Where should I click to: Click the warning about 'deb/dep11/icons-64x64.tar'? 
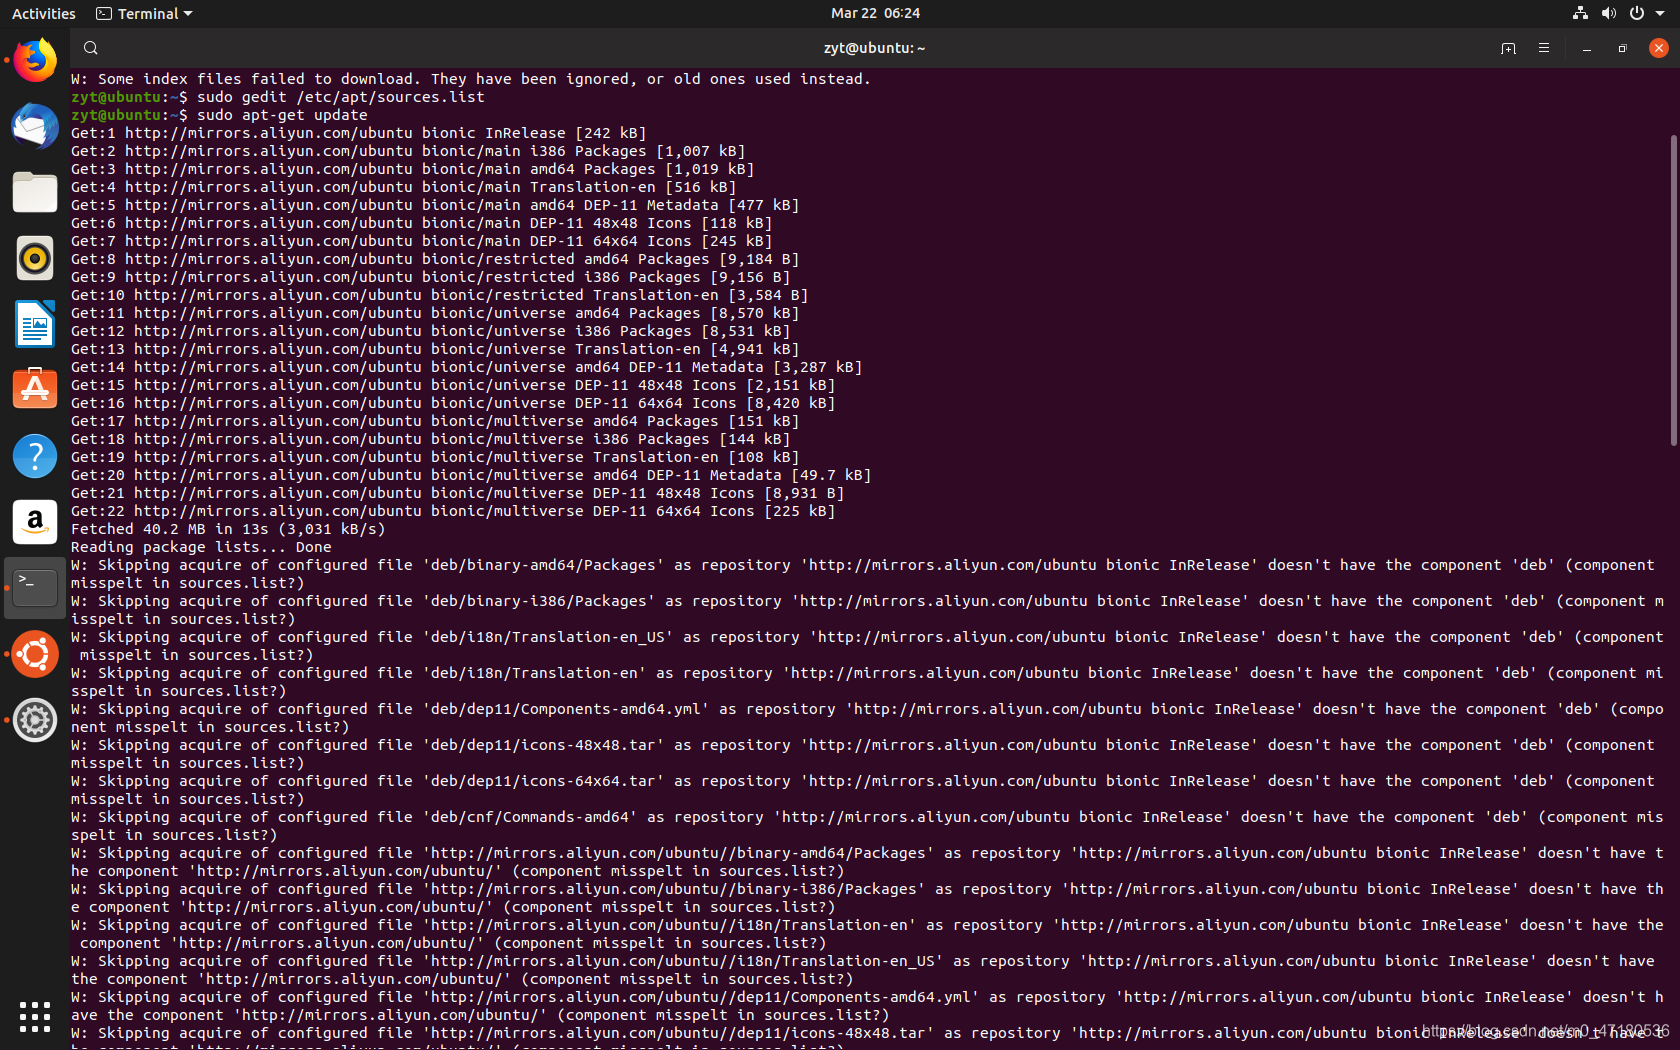point(863,790)
